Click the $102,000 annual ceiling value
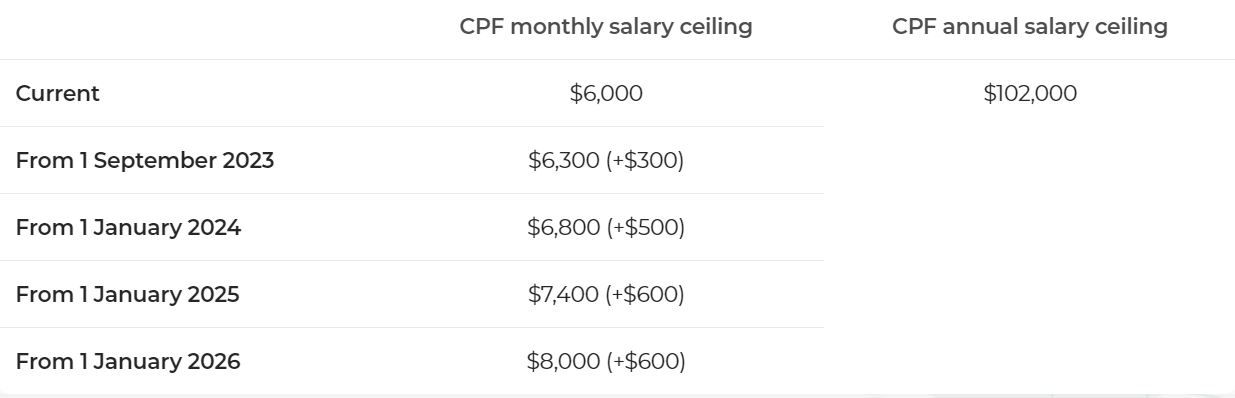Screen dimensions: 1235x398 coord(1030,94)
